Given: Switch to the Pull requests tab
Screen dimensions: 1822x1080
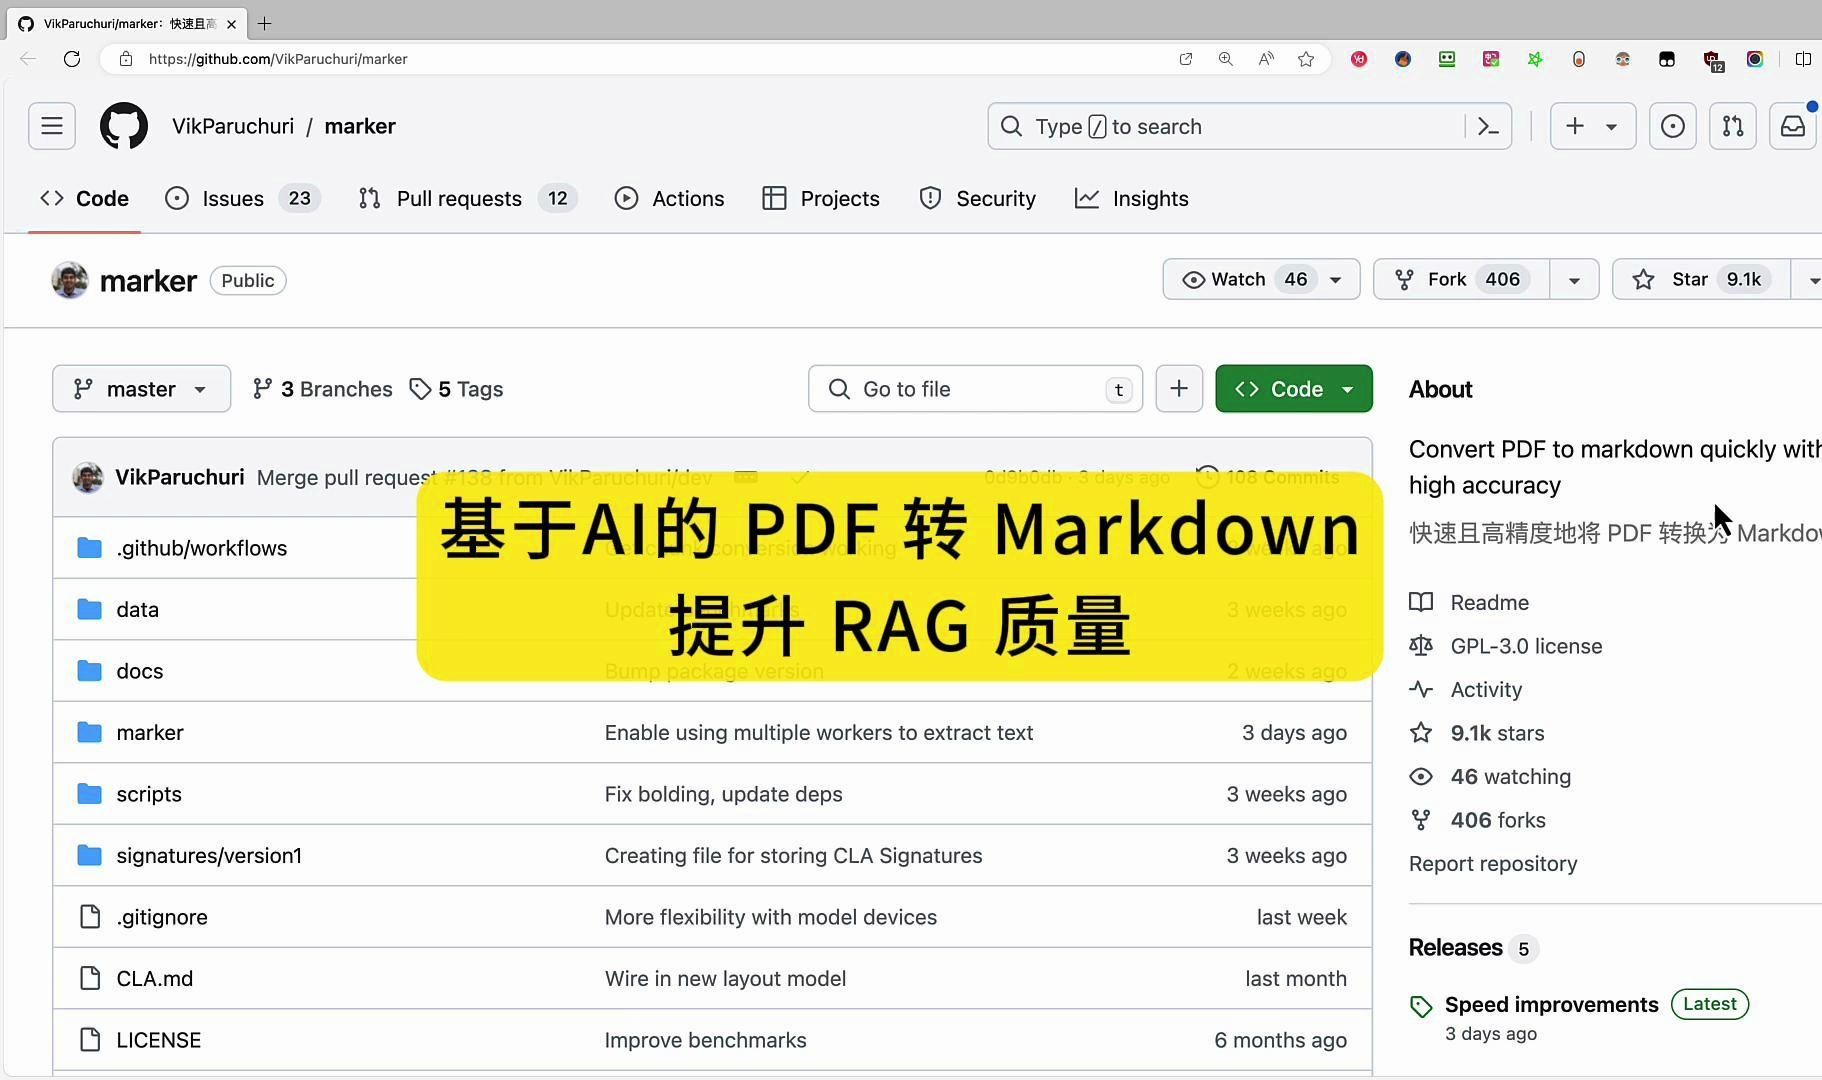Looking at the screenshot, I should pyautogui.click(x=467, y=198).
